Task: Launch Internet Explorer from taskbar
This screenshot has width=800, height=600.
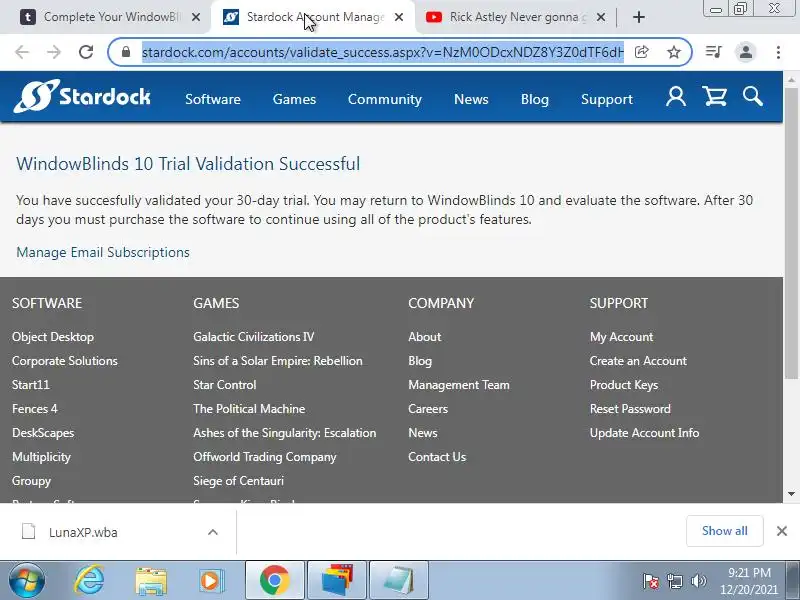Action: point(89,581)
